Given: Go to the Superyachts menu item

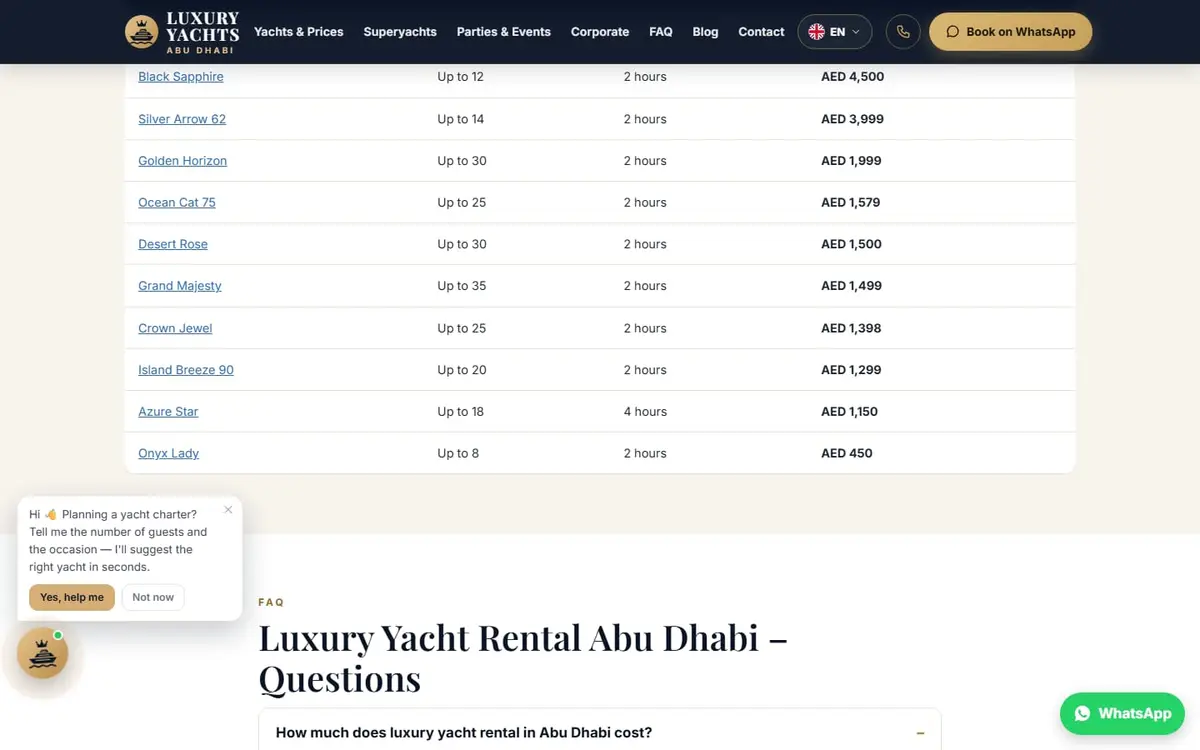Looking at the screenshot, I should coord(400,32).
